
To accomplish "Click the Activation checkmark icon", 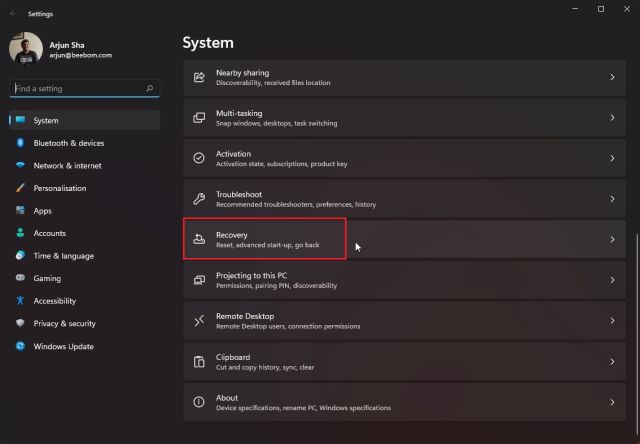I will pos(199,158).
